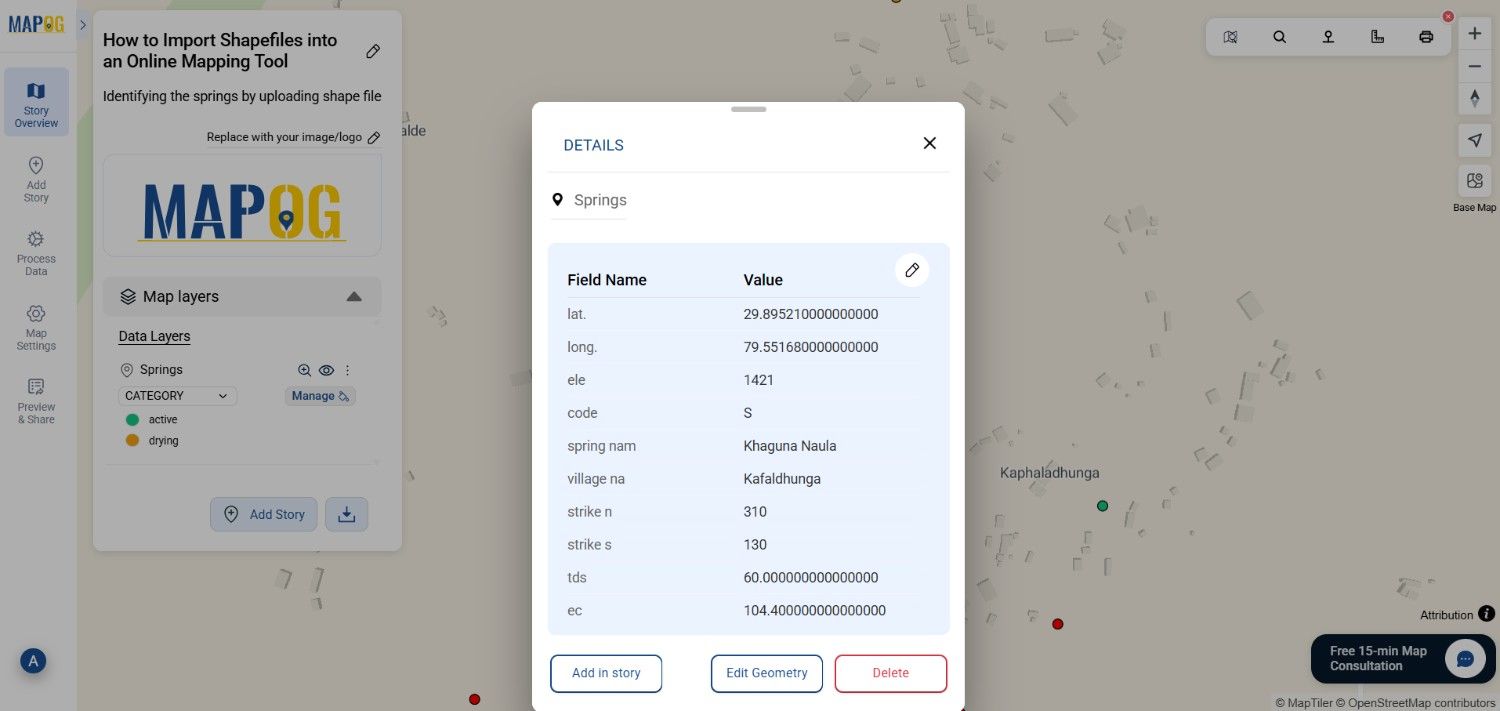Edit field values using the pencil icon
The height and width of the screenshot is (711, 1500).
(x=911, y=270)
